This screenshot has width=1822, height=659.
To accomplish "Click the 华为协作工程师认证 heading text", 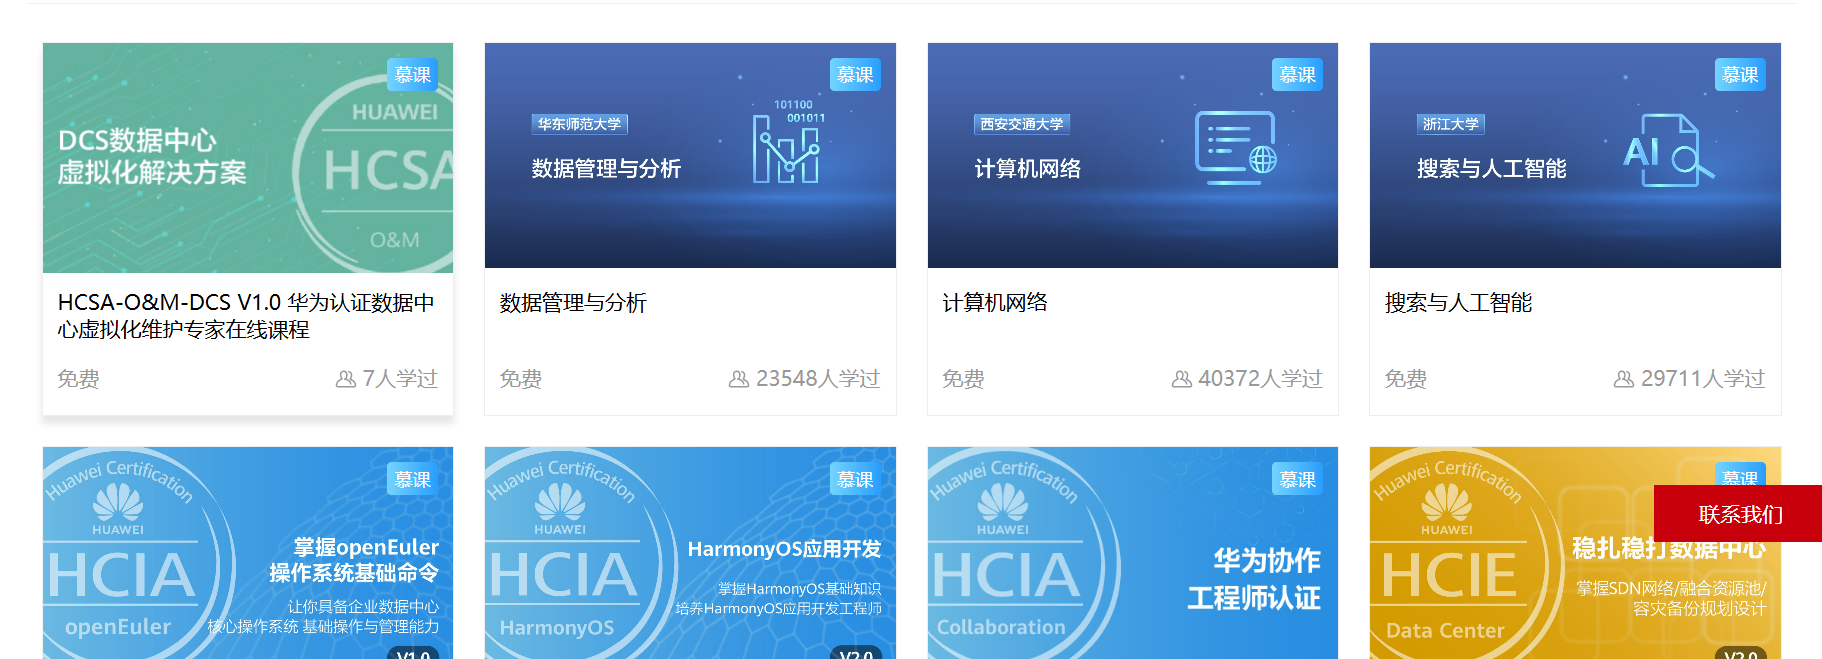I will tap(1254, 579).
